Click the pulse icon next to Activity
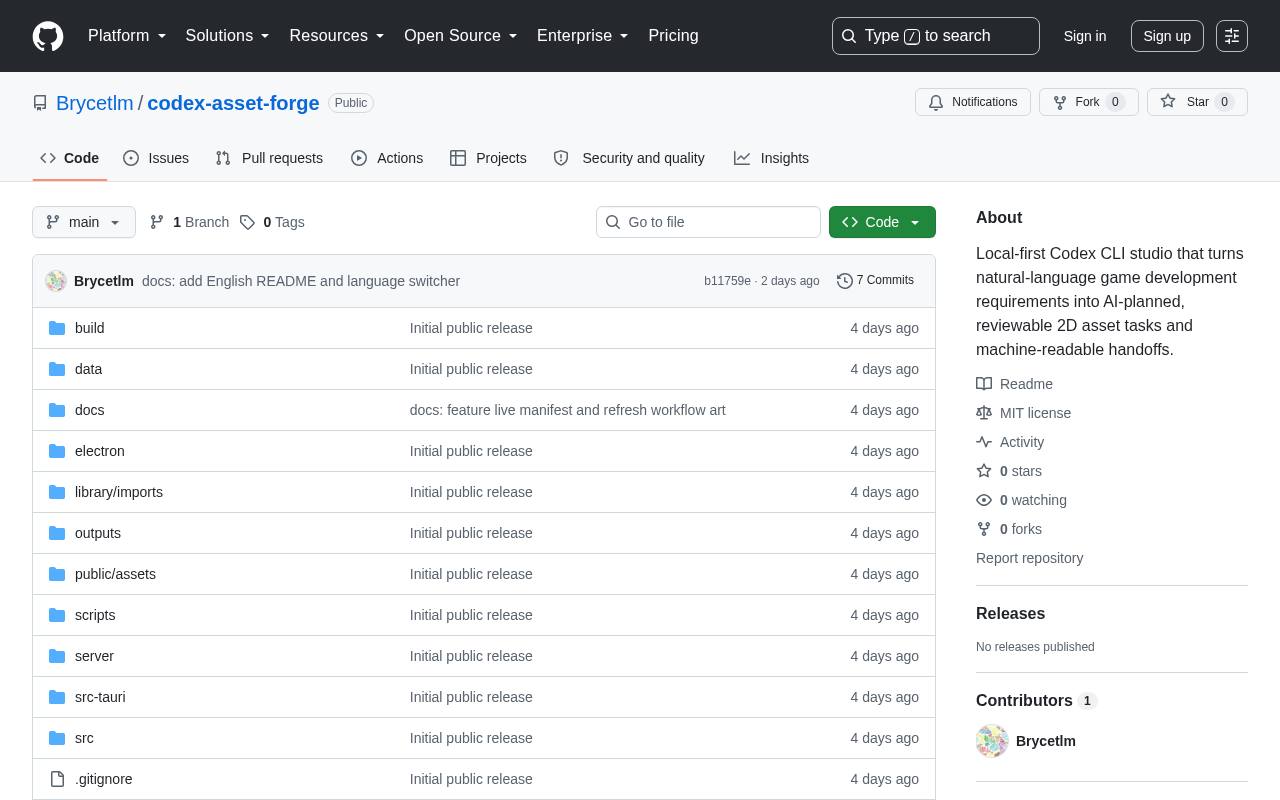The width and height of the screenshot is (1280, 800). point(984,442)
